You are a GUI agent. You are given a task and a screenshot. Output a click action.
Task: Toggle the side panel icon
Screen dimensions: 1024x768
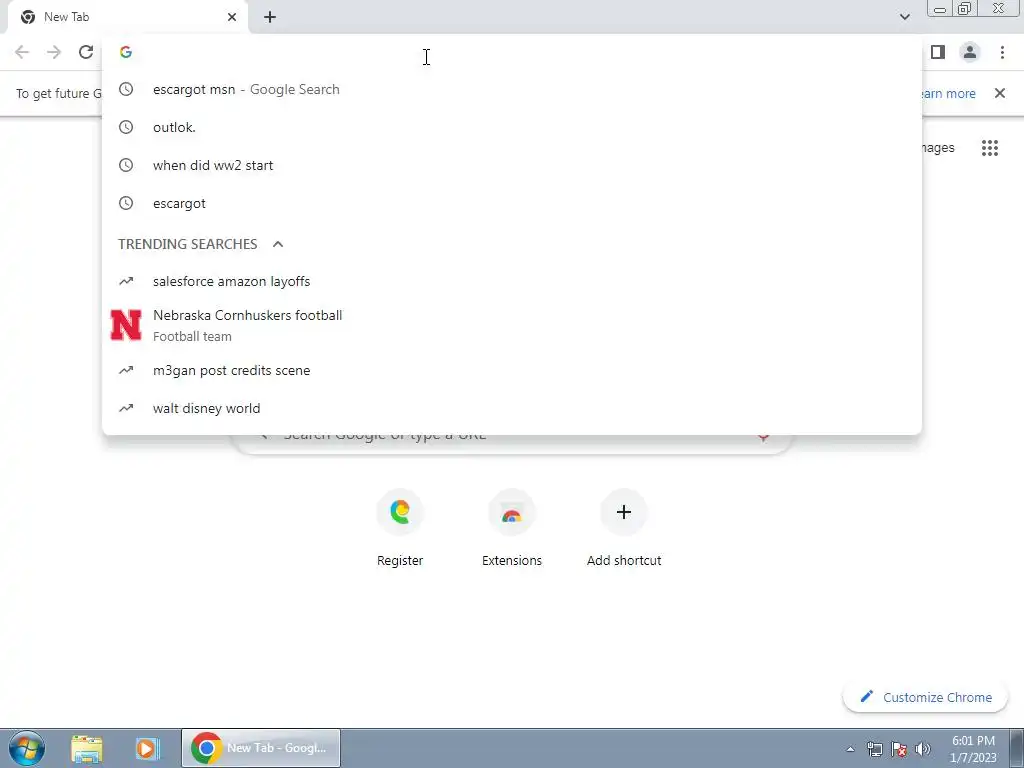coord(938,52)
